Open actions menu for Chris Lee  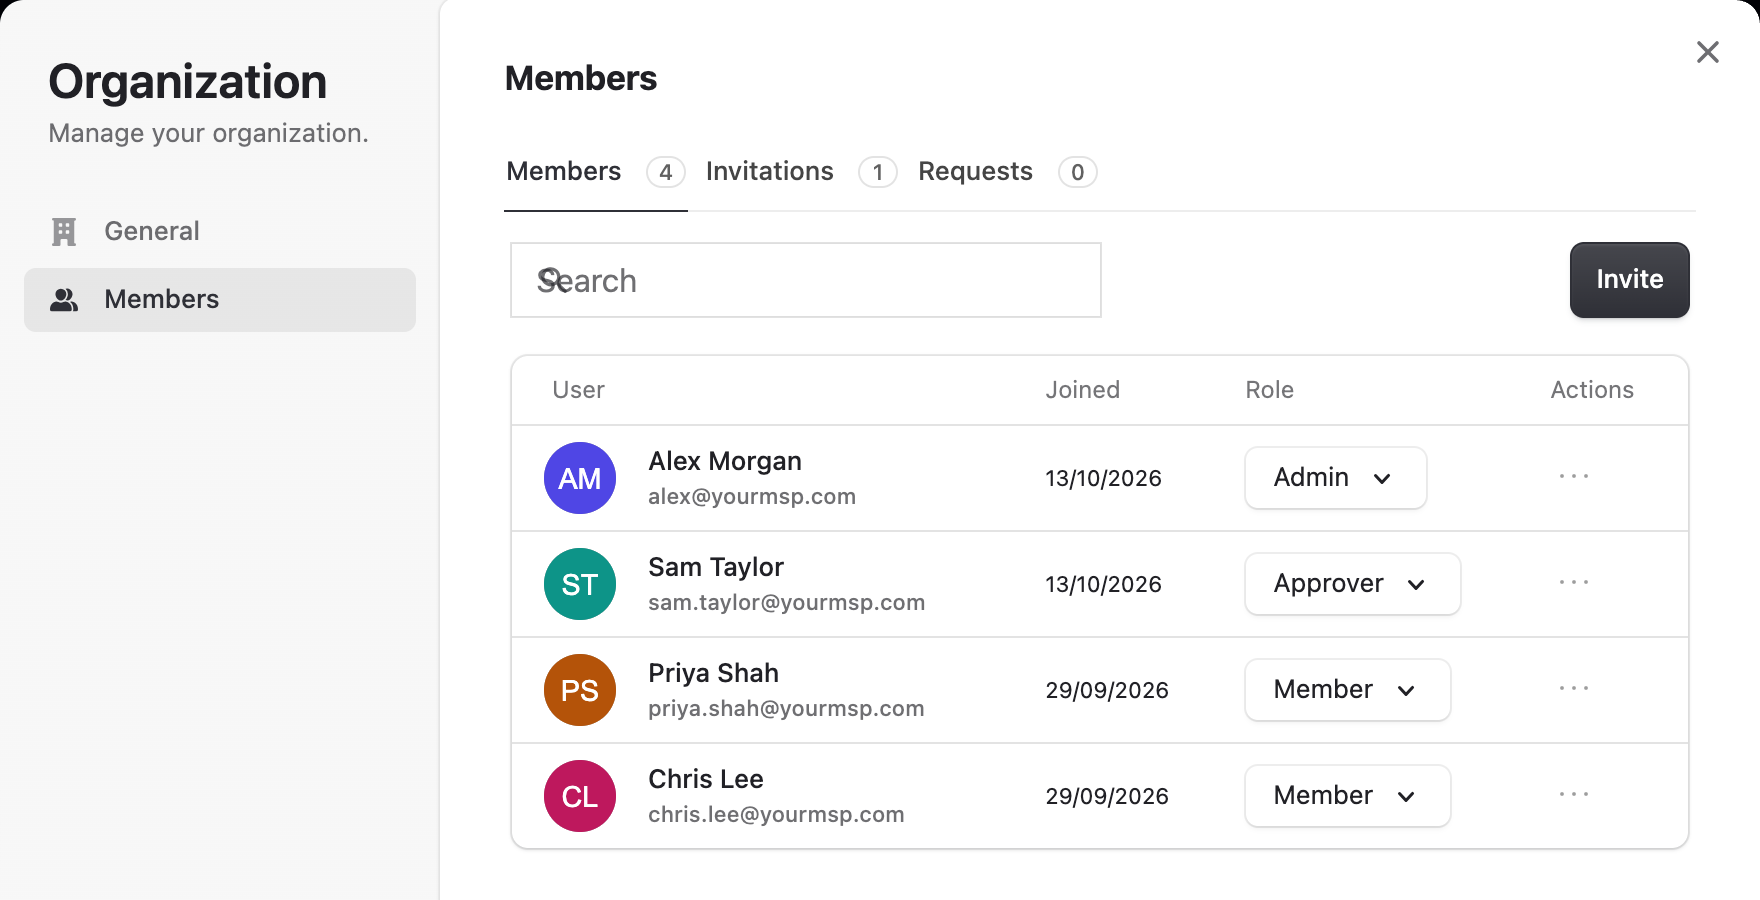tap(1573, 795)
